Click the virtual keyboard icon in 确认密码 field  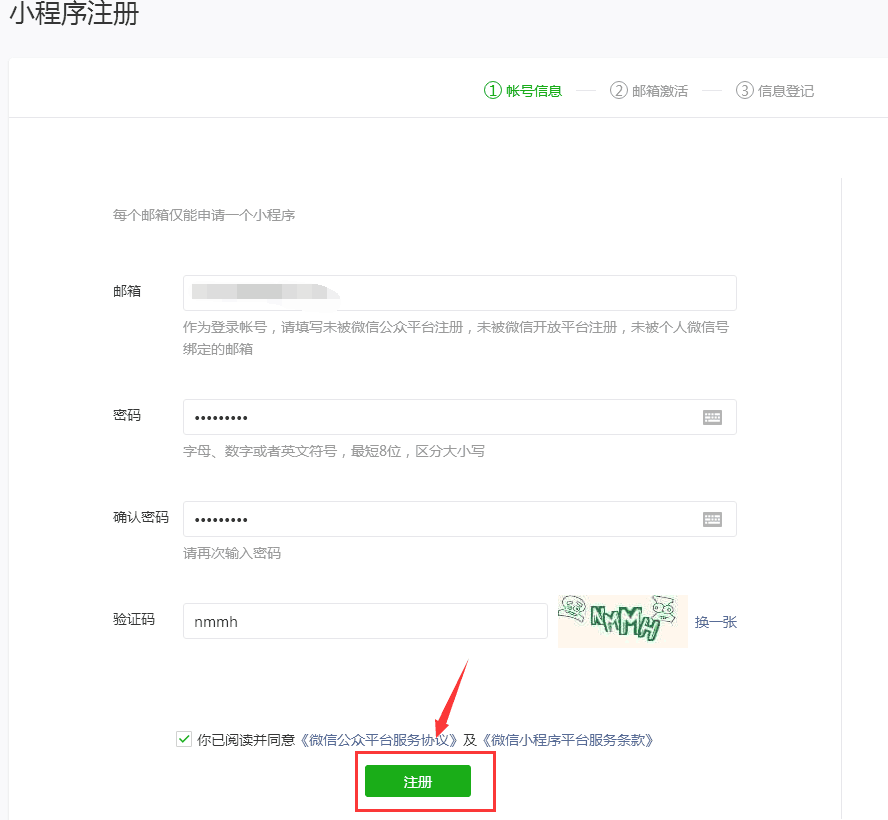[712, 519]
